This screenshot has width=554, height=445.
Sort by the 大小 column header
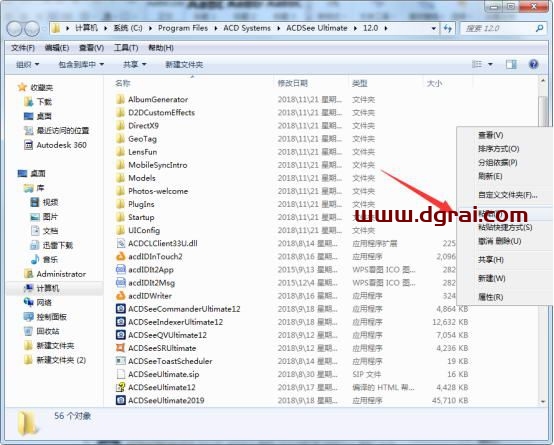point(434,83)
